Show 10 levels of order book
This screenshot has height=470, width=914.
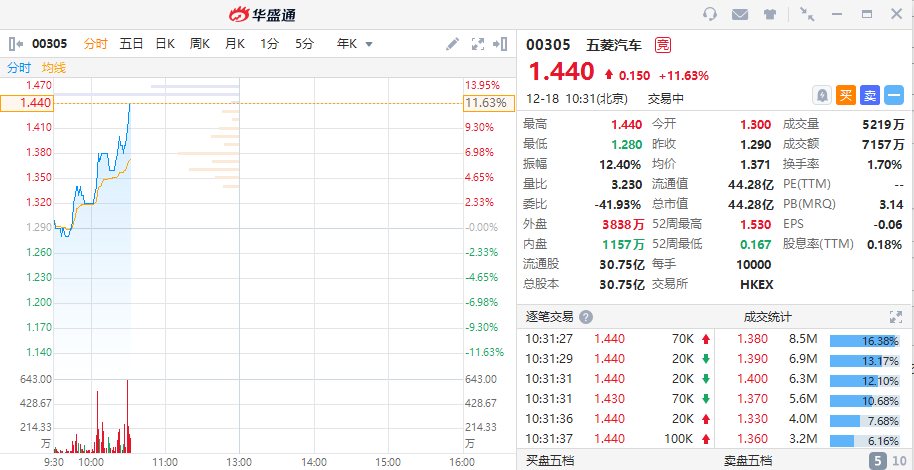point(899,461)
